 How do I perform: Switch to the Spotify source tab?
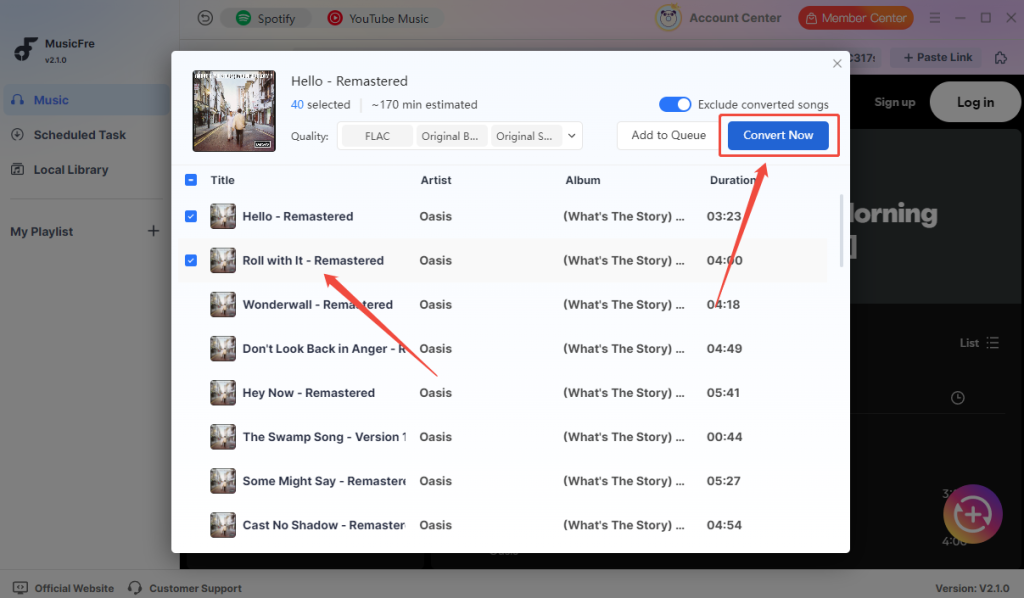[x=266, y=18]
